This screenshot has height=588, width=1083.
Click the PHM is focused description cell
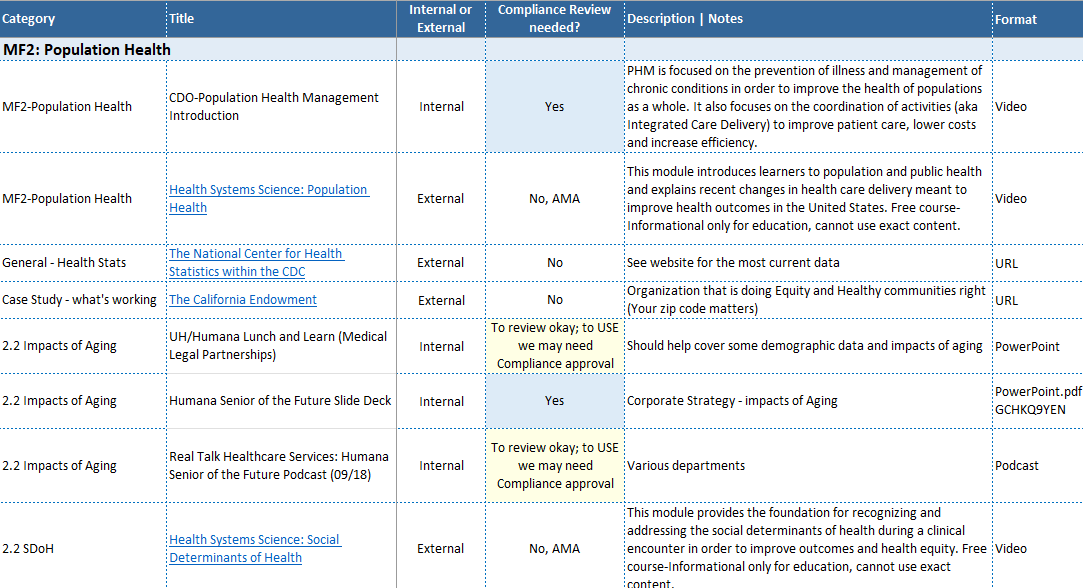pos(808,106)
